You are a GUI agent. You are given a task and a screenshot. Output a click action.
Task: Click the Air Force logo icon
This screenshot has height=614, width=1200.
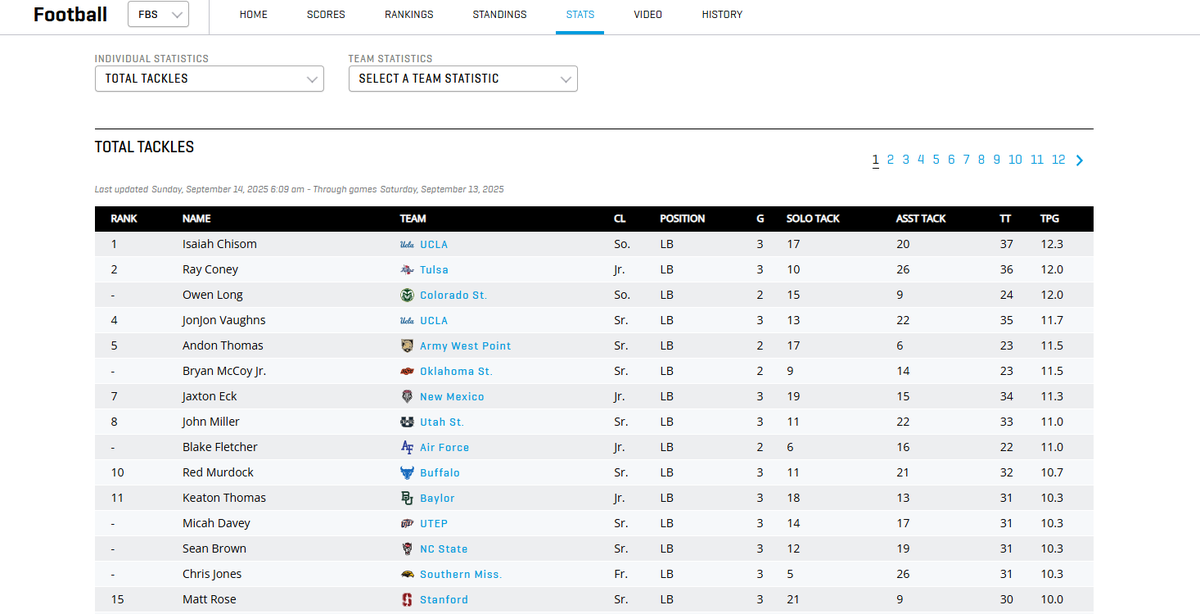407,447
